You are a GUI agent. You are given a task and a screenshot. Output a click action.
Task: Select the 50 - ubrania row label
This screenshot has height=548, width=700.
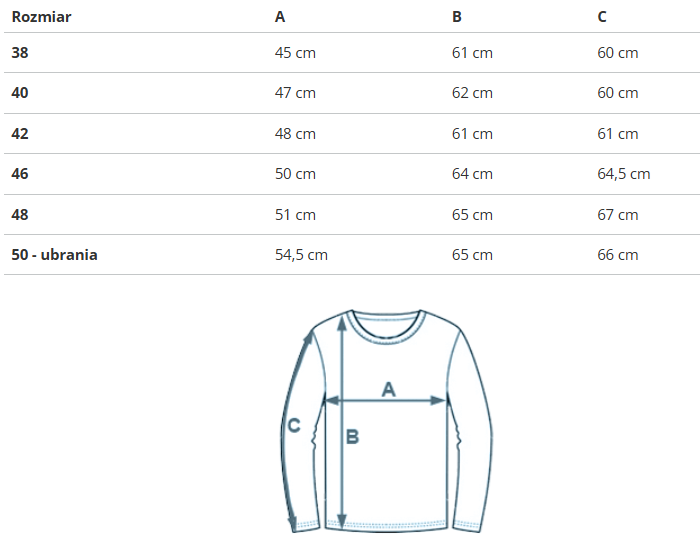54,255
